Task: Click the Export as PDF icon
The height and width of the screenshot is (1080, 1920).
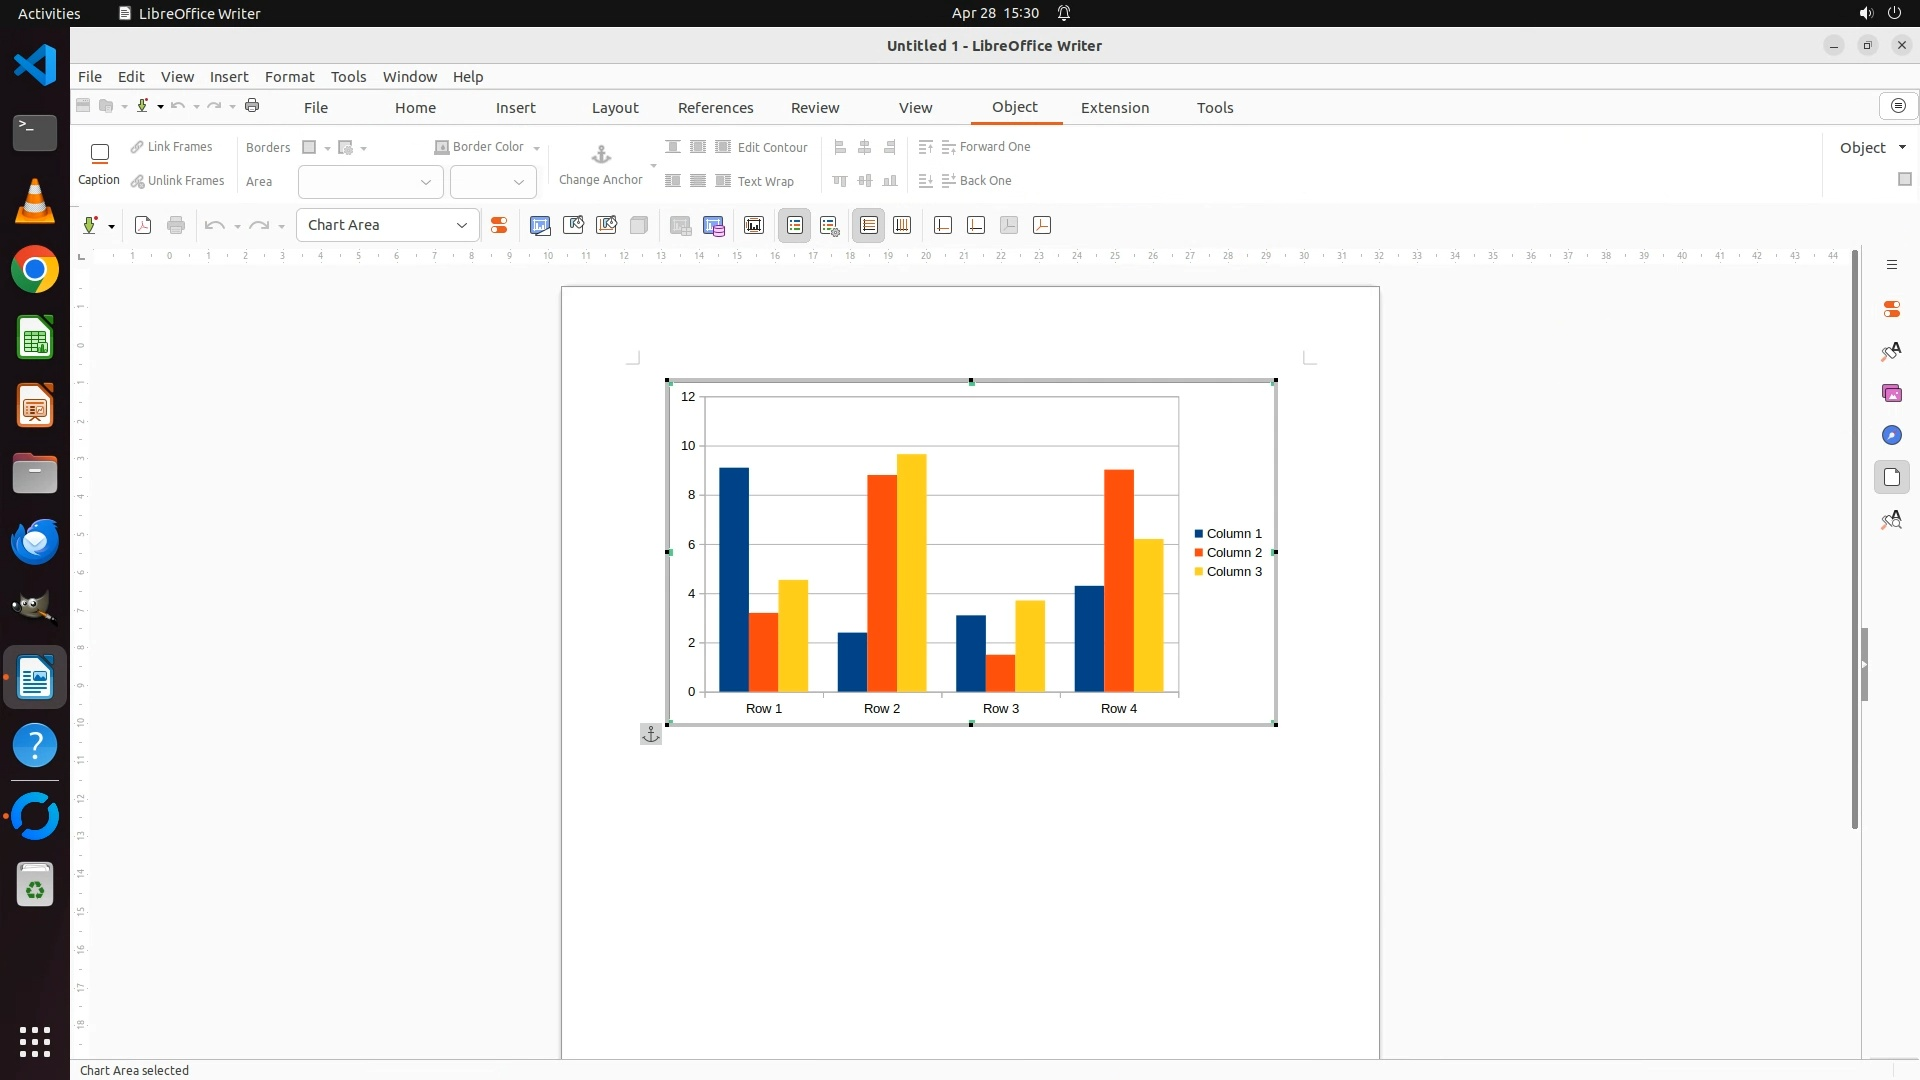Action: pos(143,226)
